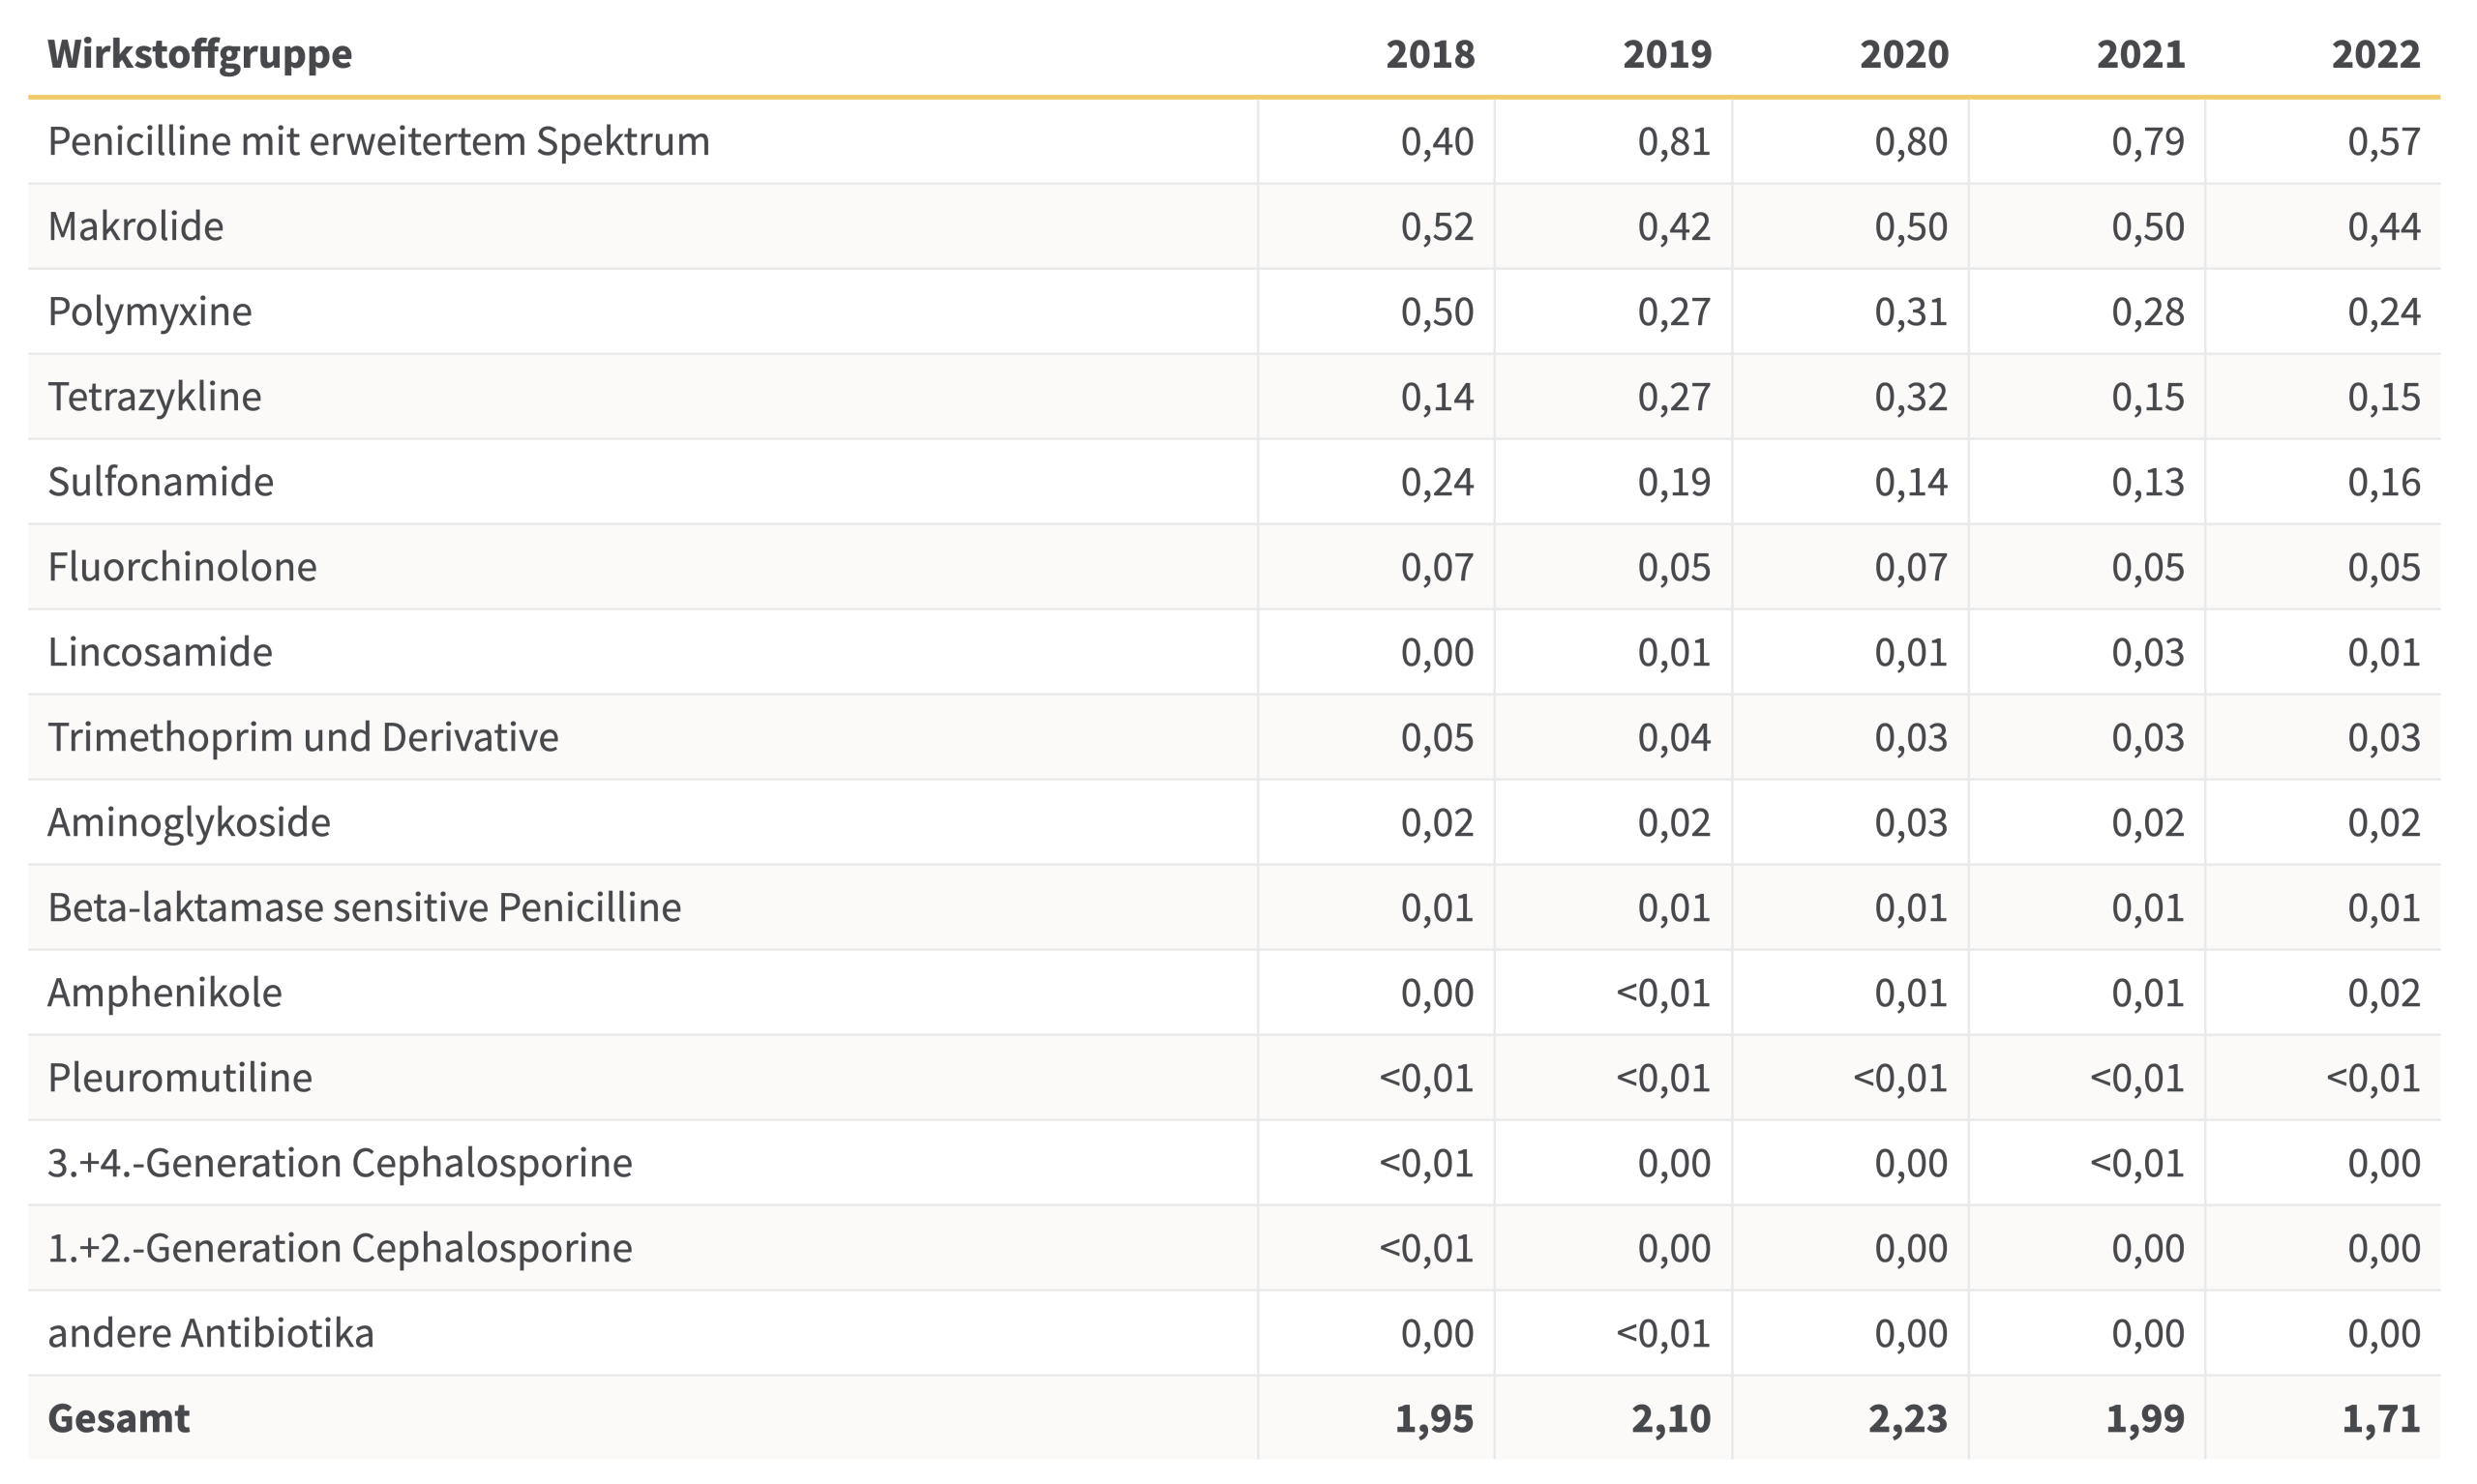Click the Wirkstoffgruppe column header
The image size is (2477, 1484).
pyautogui.click(x=200, y=54)
